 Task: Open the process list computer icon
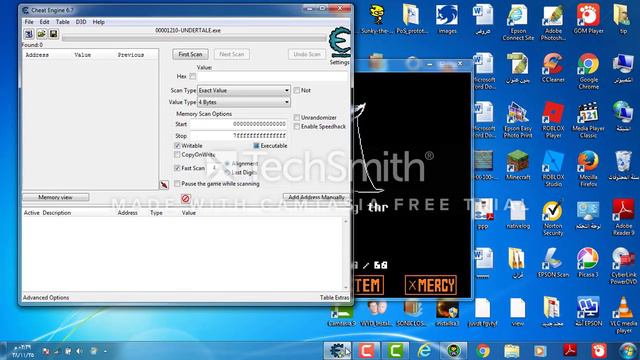pyautogui.click(x=29, y=34)
